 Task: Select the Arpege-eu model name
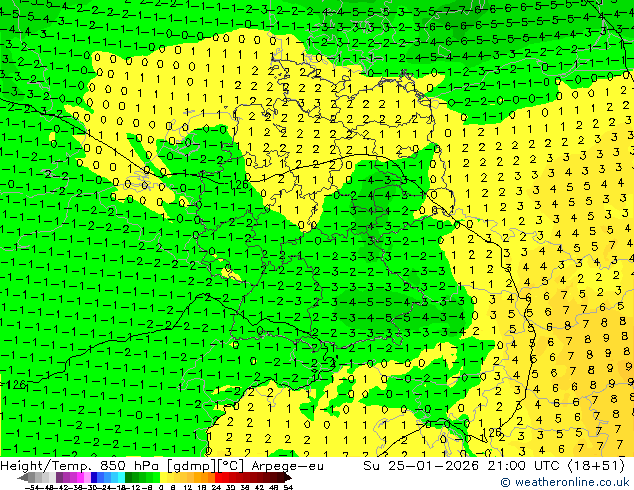click(287, 466)
